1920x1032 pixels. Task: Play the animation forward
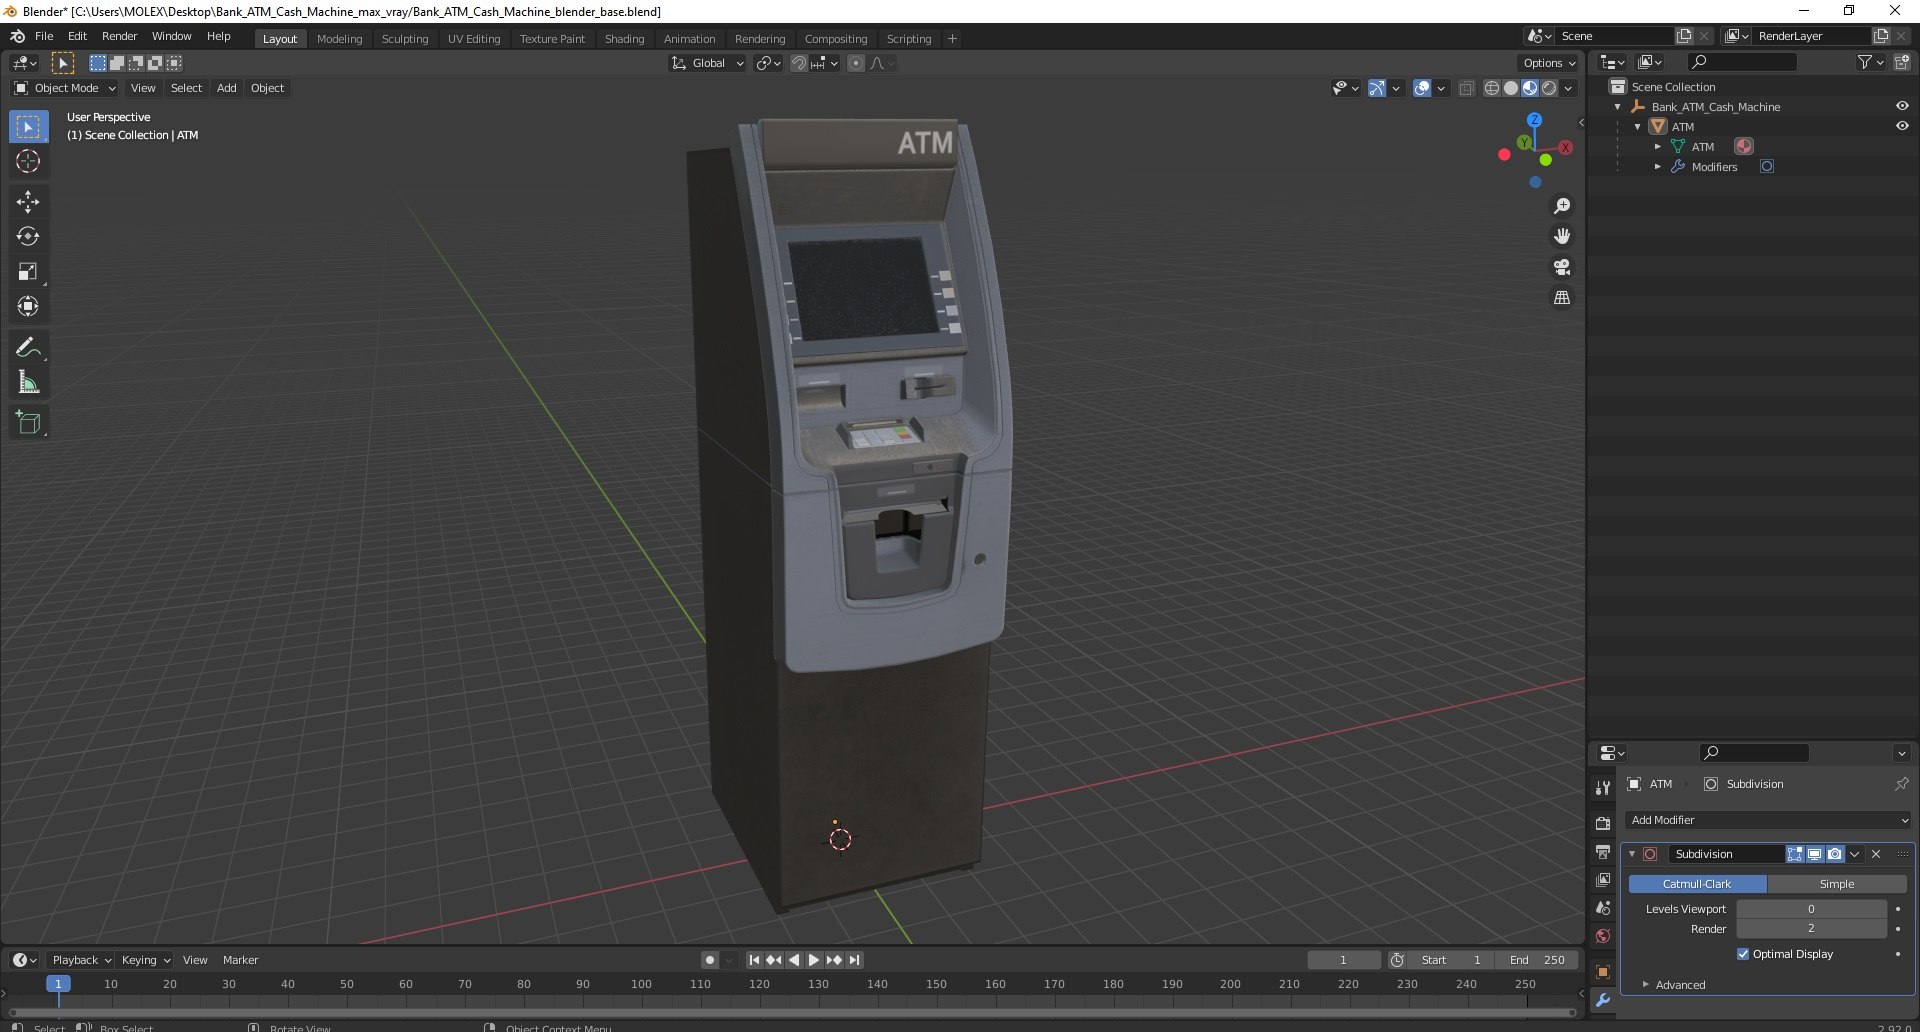click(x=814, y=960)
